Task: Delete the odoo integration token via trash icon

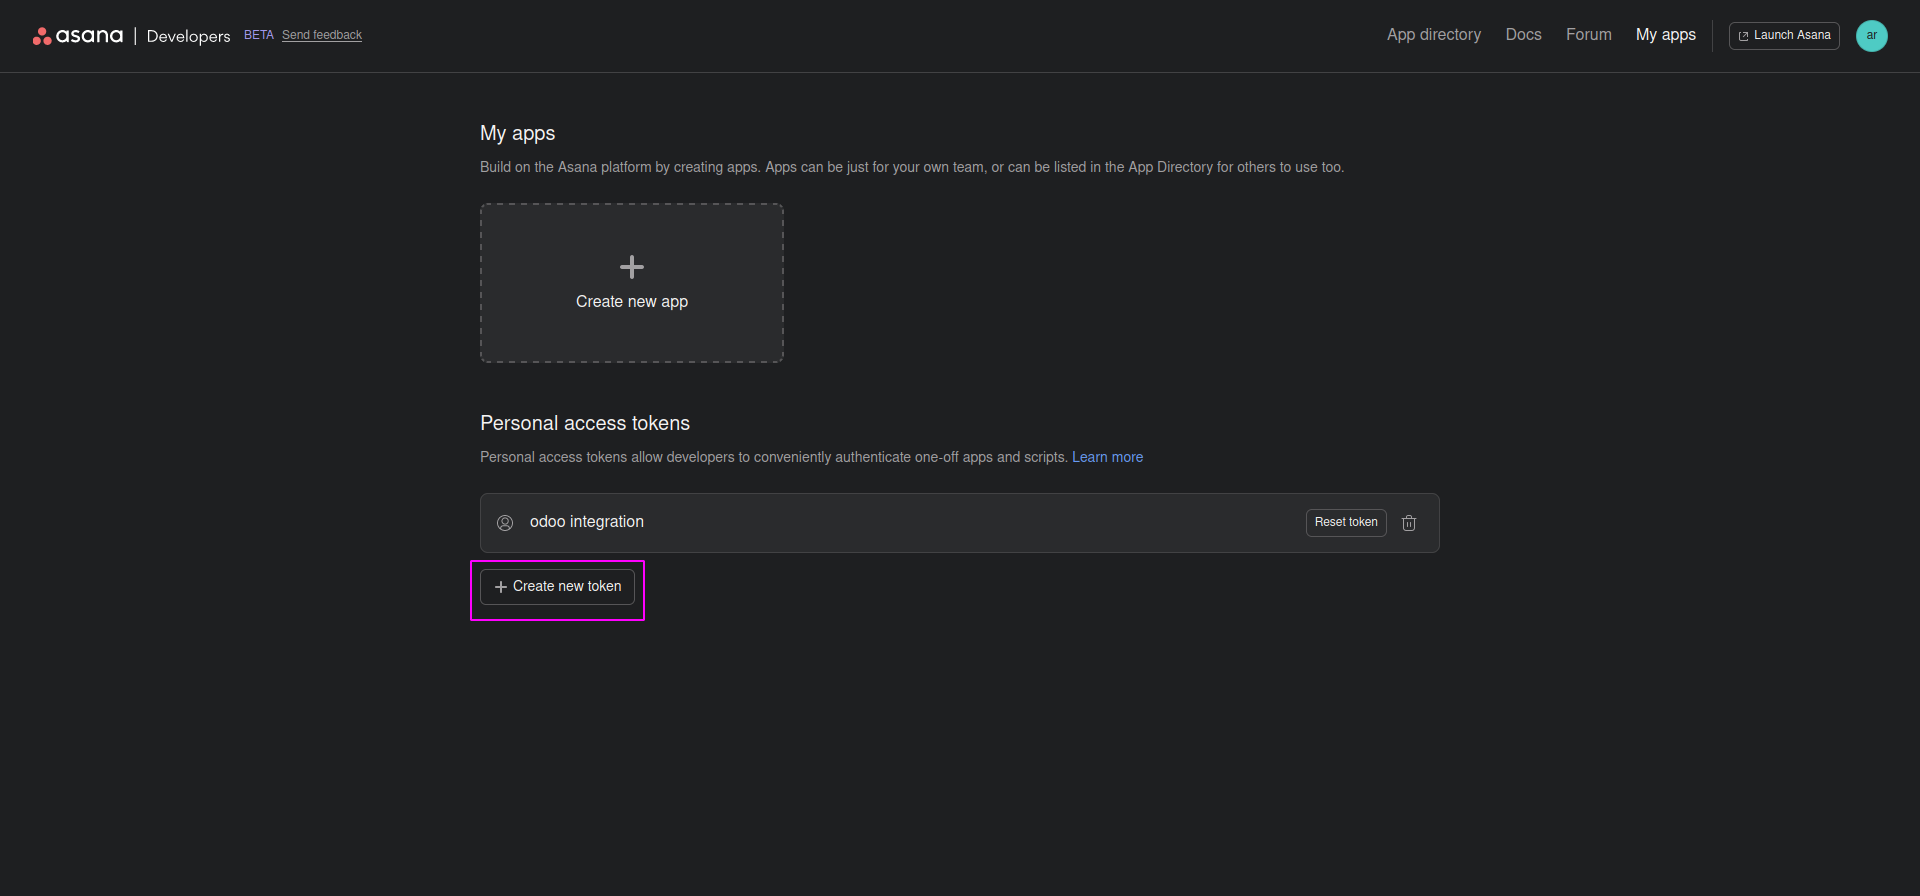Action: pos(1409,523)
